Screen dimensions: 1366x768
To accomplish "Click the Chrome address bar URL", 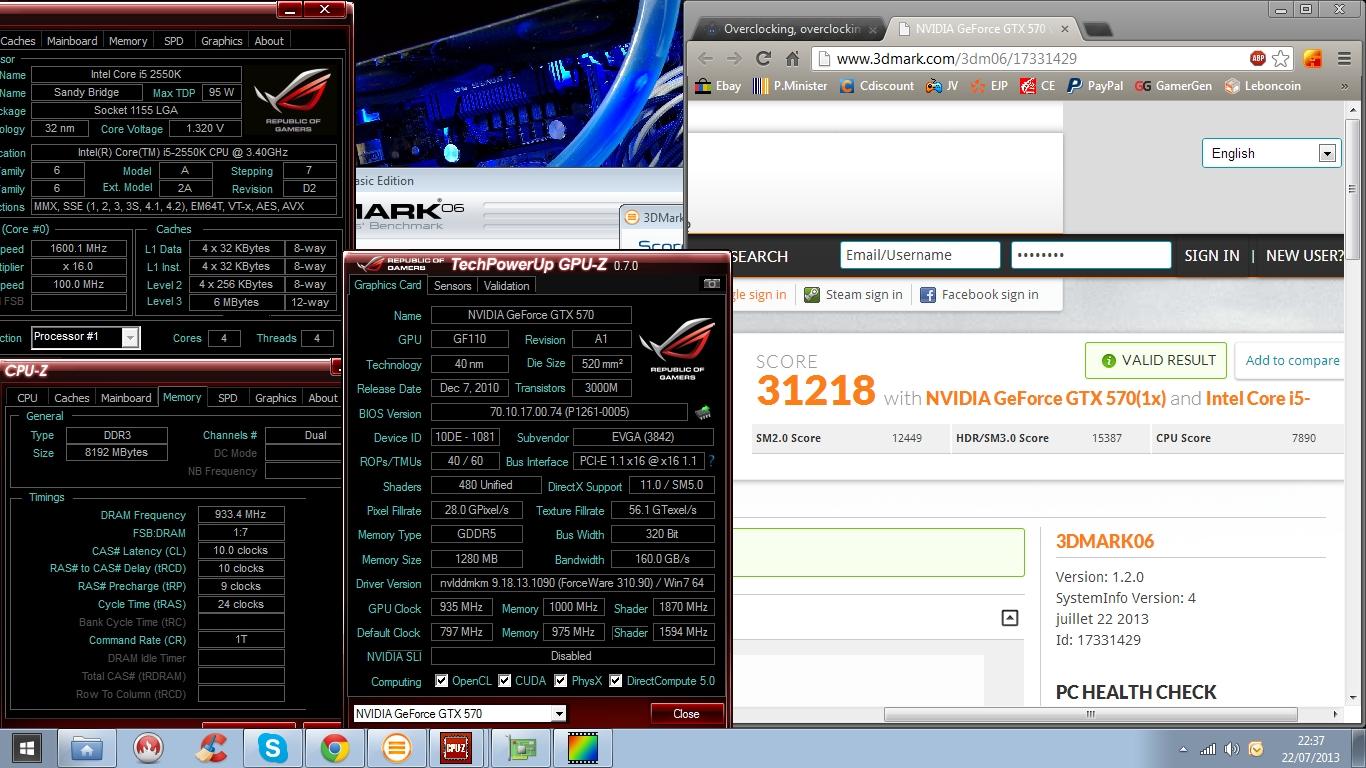I will (956, 59).
